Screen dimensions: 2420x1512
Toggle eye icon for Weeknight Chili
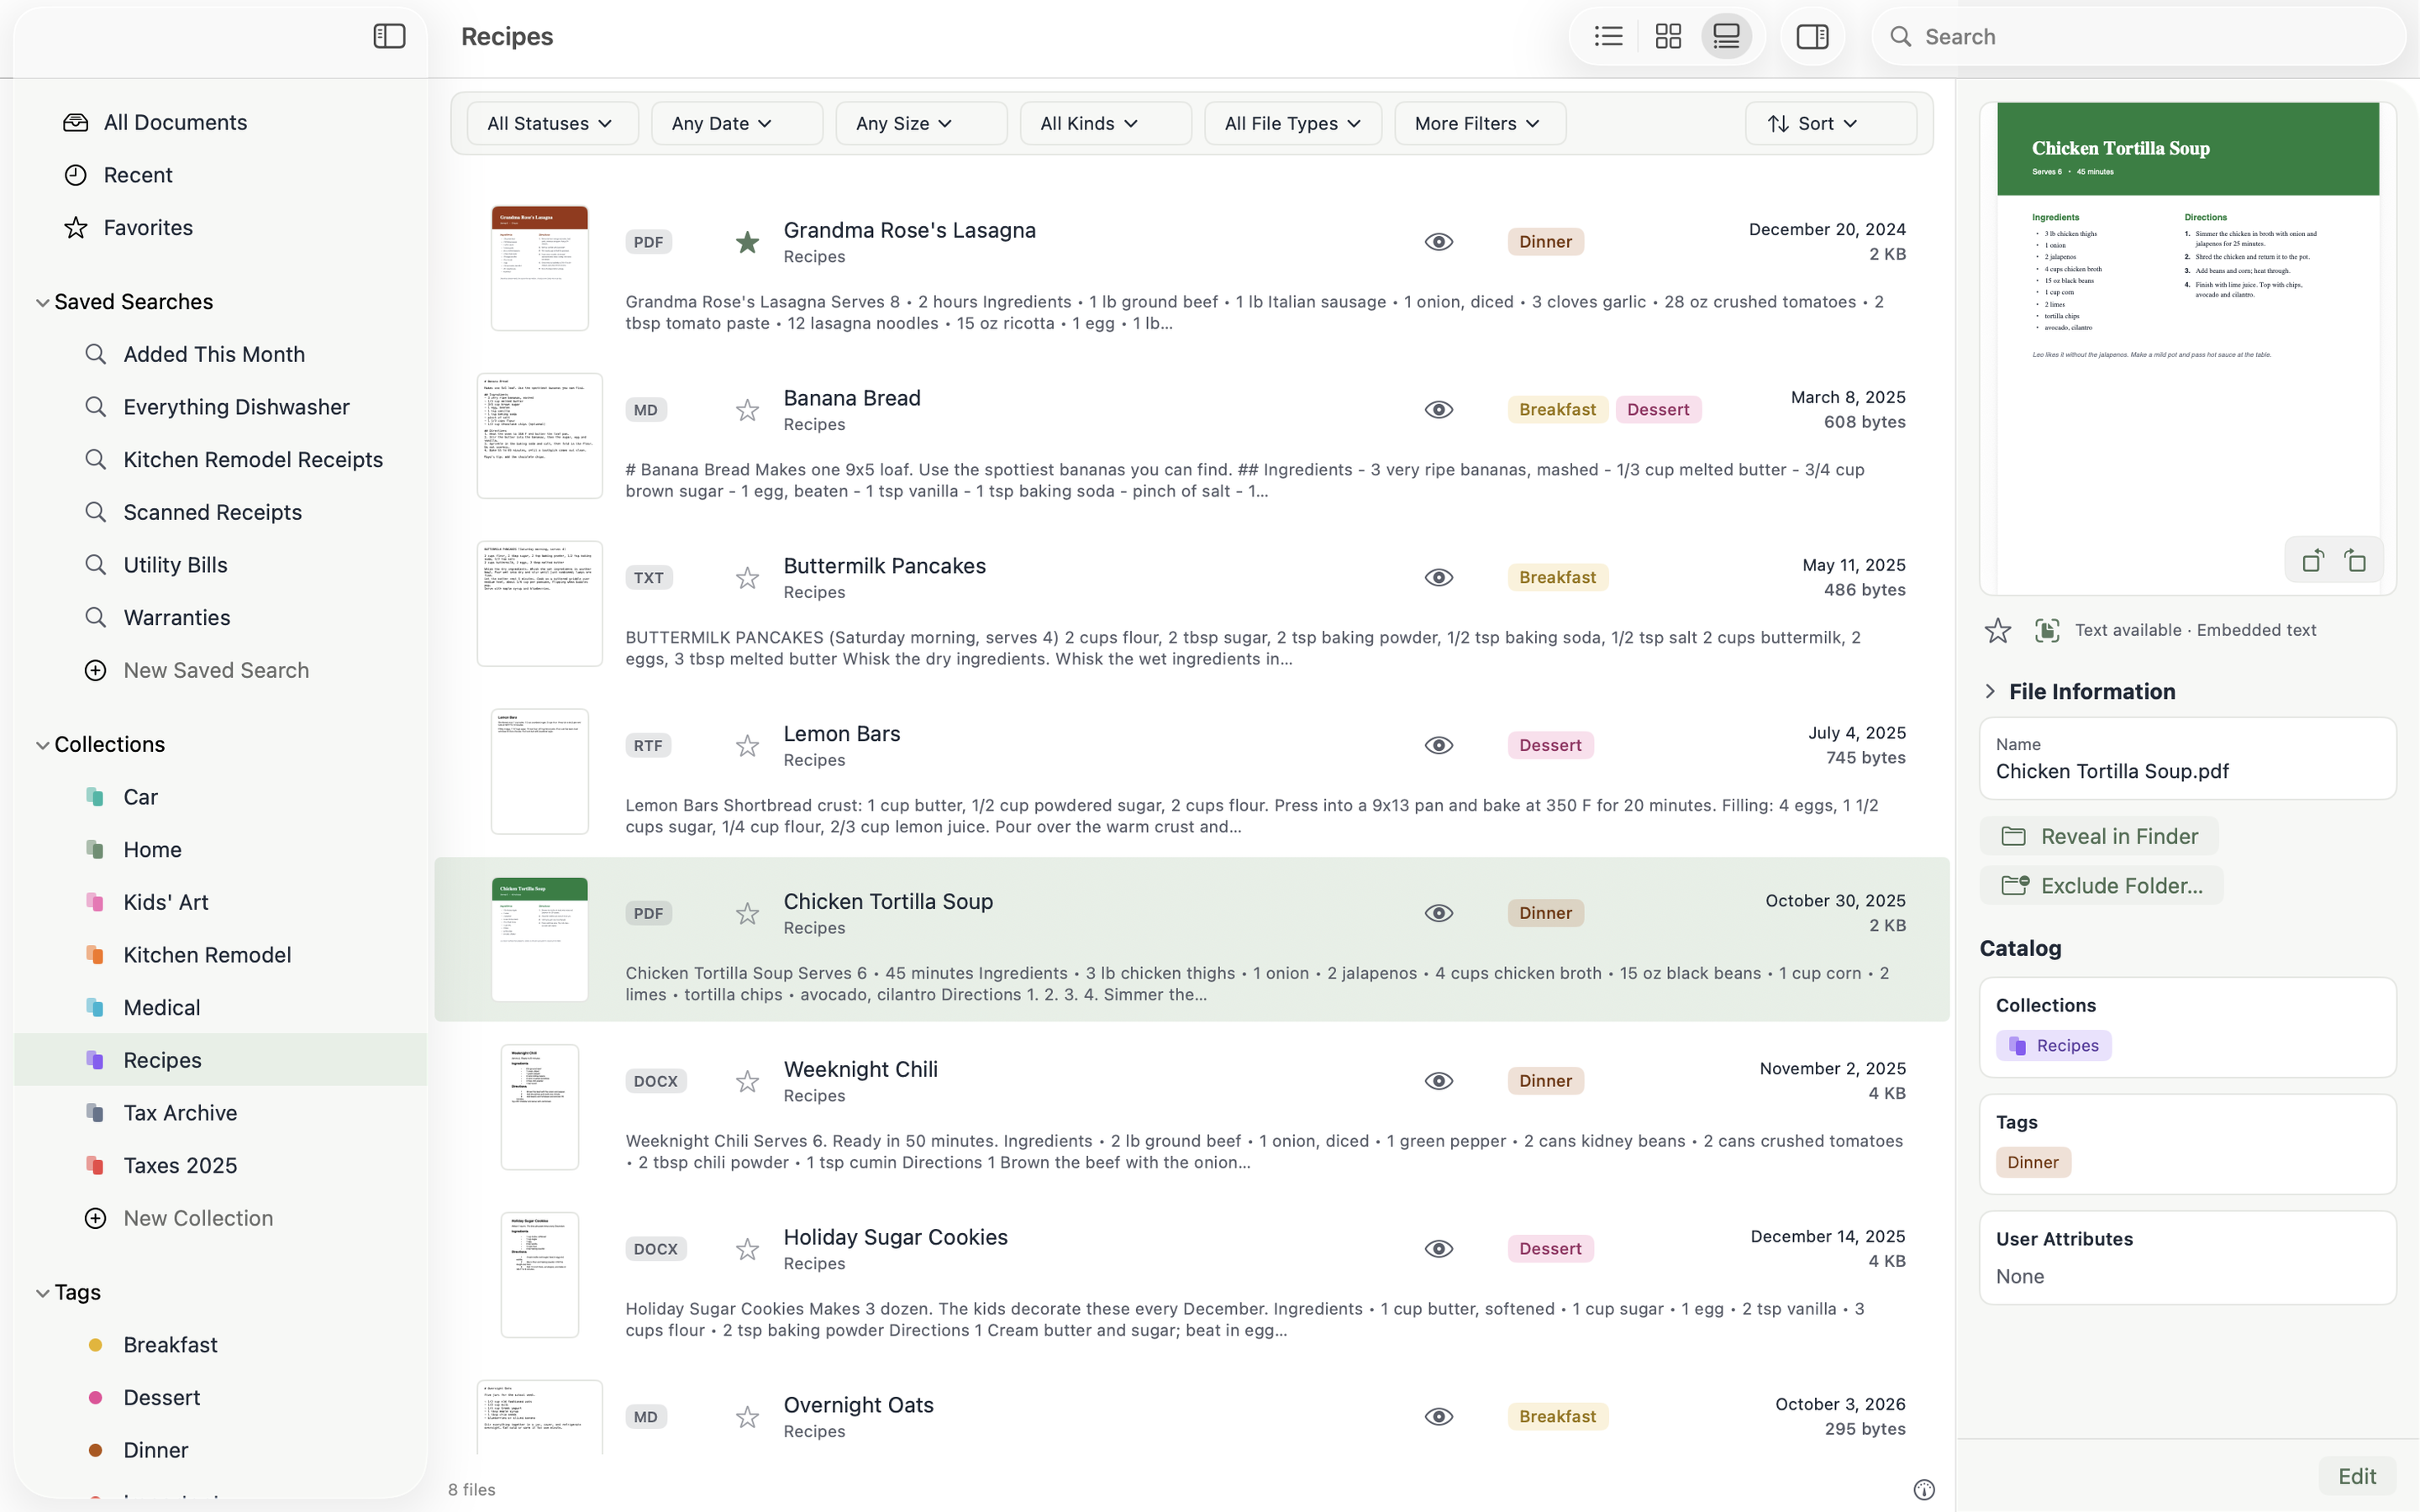[x=1438, y=1081]
